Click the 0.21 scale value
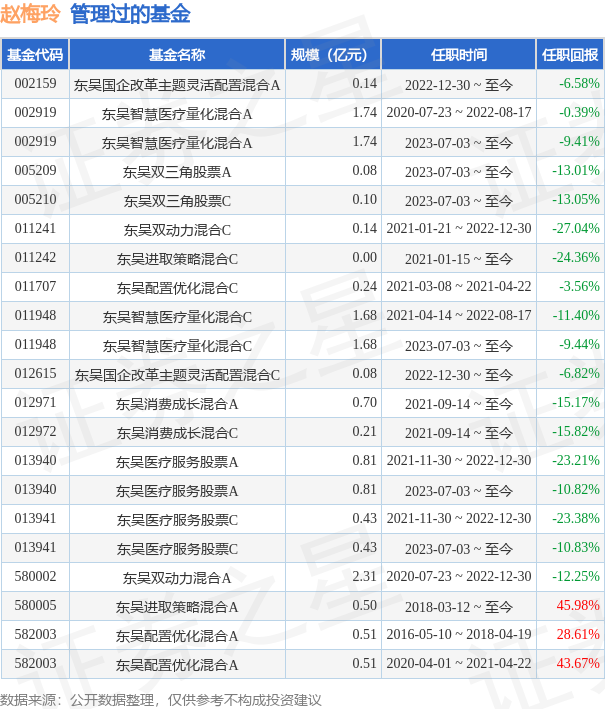Viewport: 605px width, 709px height. coord(364,431)
